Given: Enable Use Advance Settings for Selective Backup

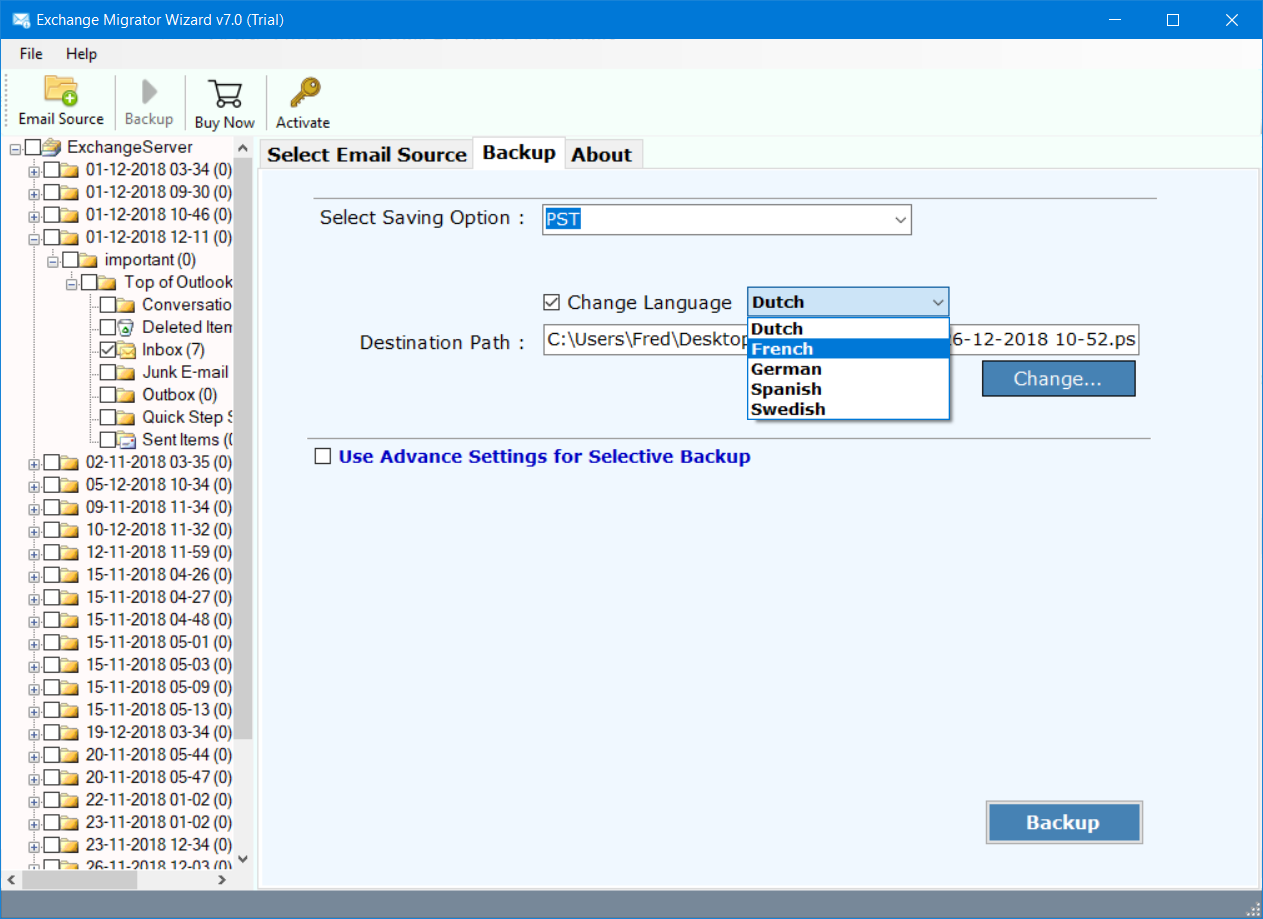Looking at the screenshot, I should pyautogui.click(x=322, y=457).
